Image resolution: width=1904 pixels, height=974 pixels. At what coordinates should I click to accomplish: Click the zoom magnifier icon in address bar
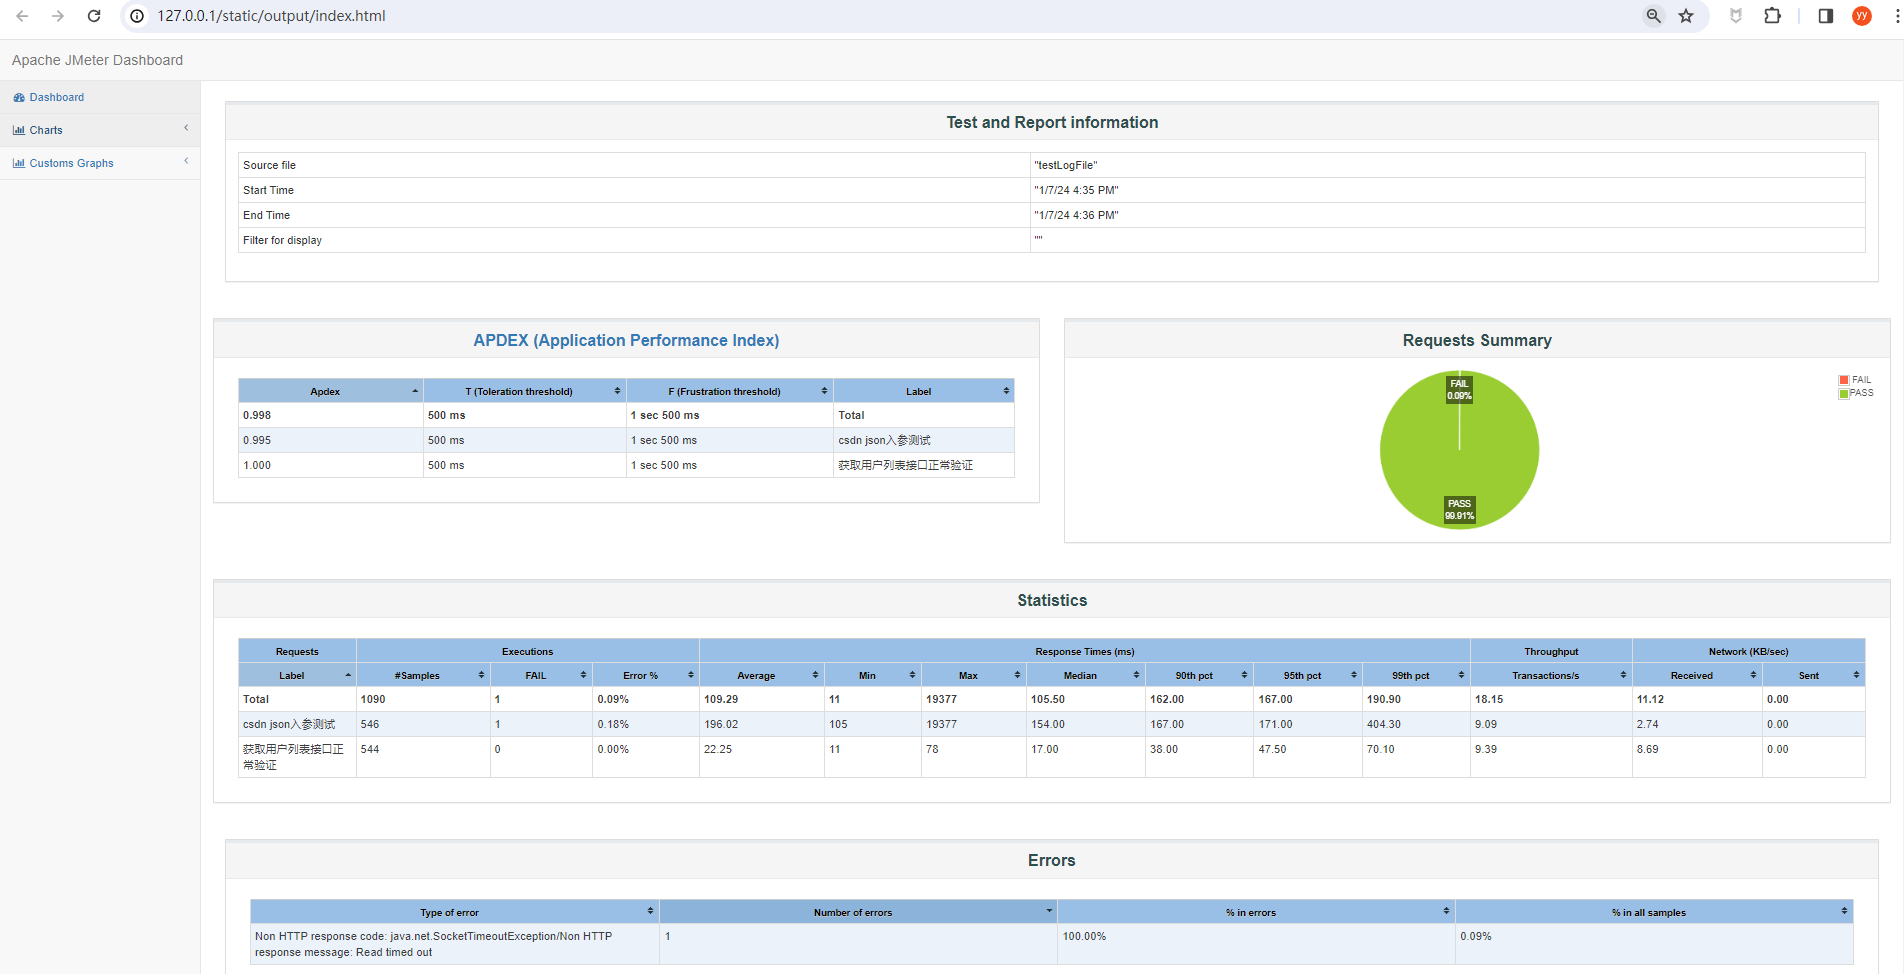1653,16
